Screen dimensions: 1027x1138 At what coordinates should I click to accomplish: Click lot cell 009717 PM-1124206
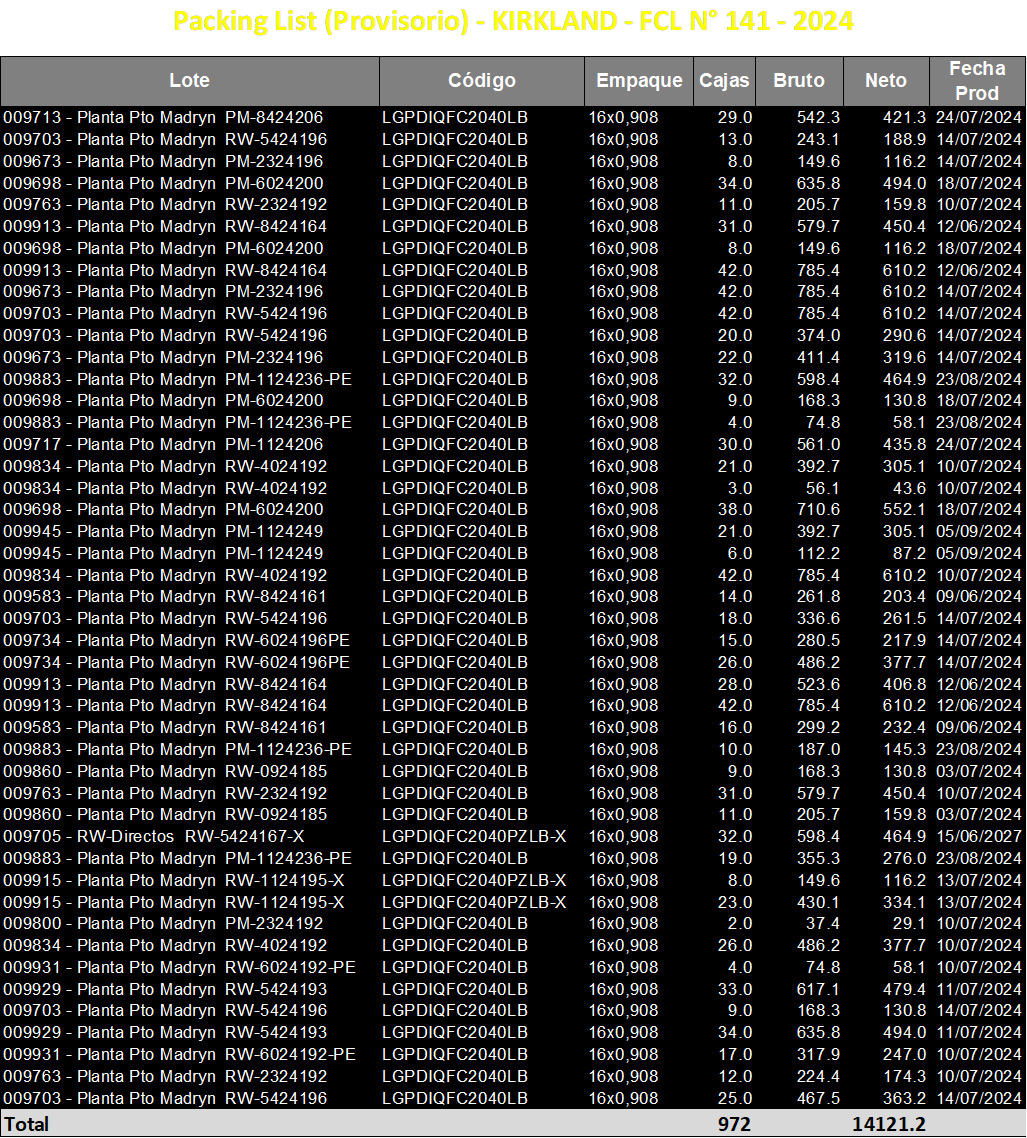click(x=163, y=444)
